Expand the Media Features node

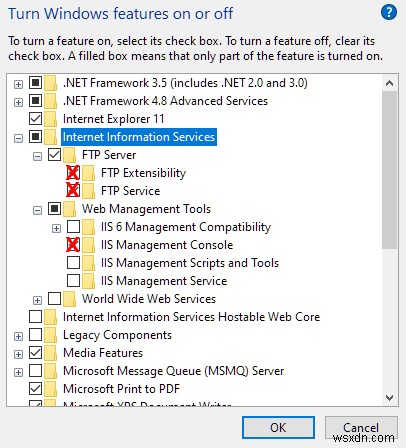click(x=18, y=354)
